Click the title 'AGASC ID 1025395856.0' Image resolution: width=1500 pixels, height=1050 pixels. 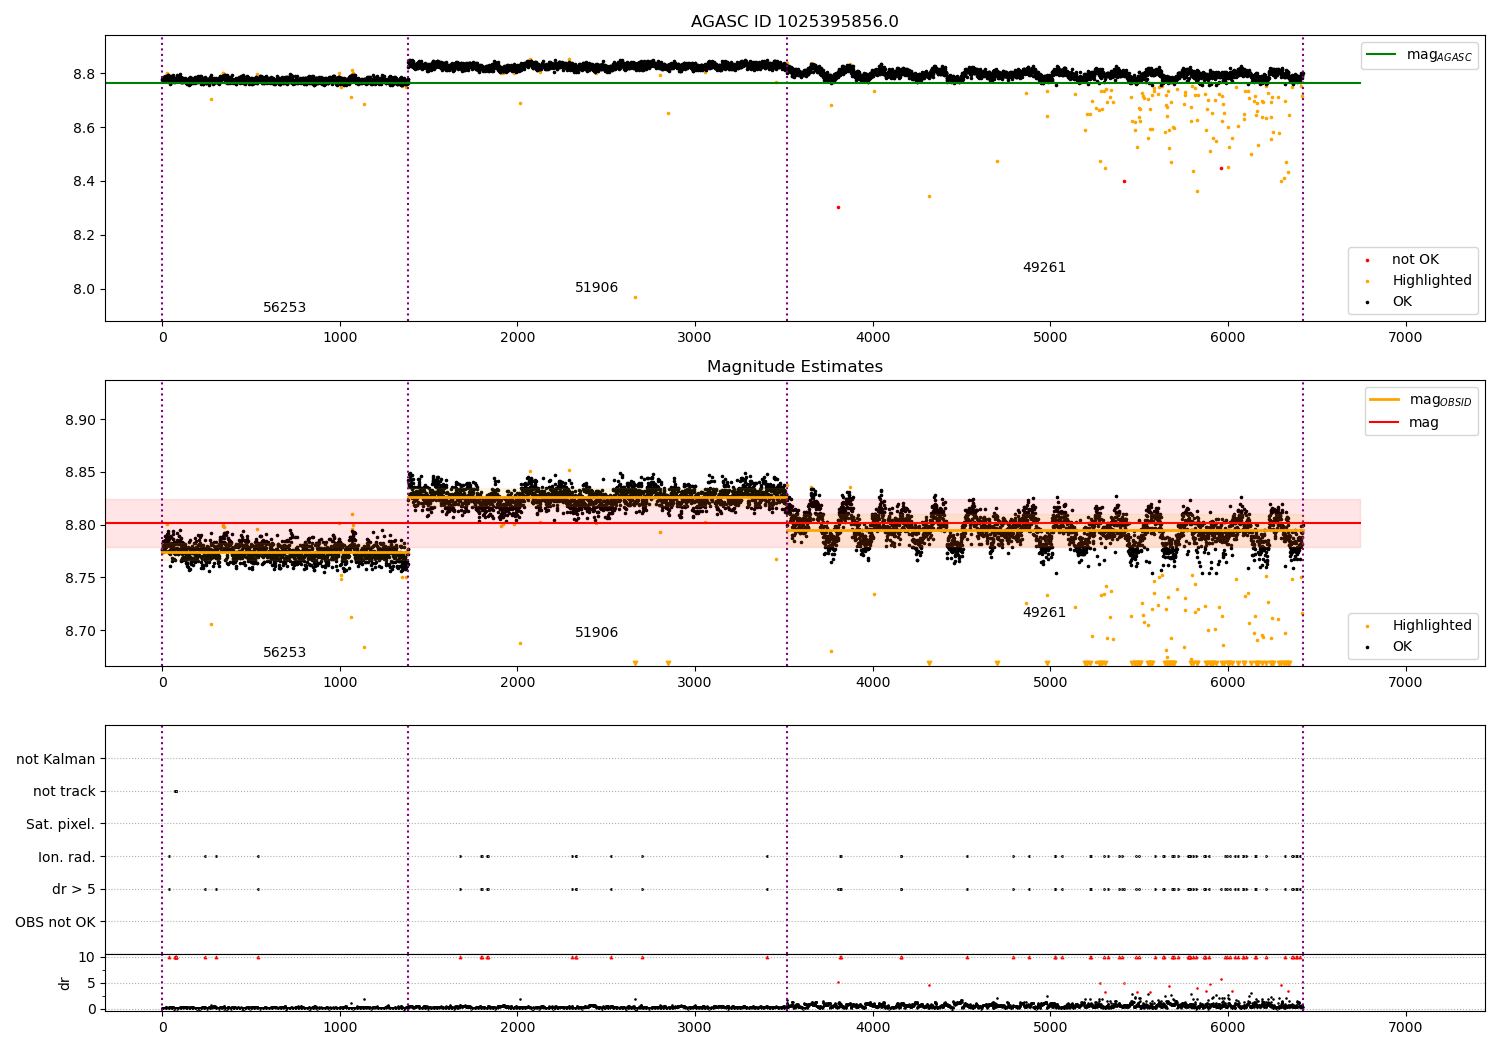[x=794, y=22]
